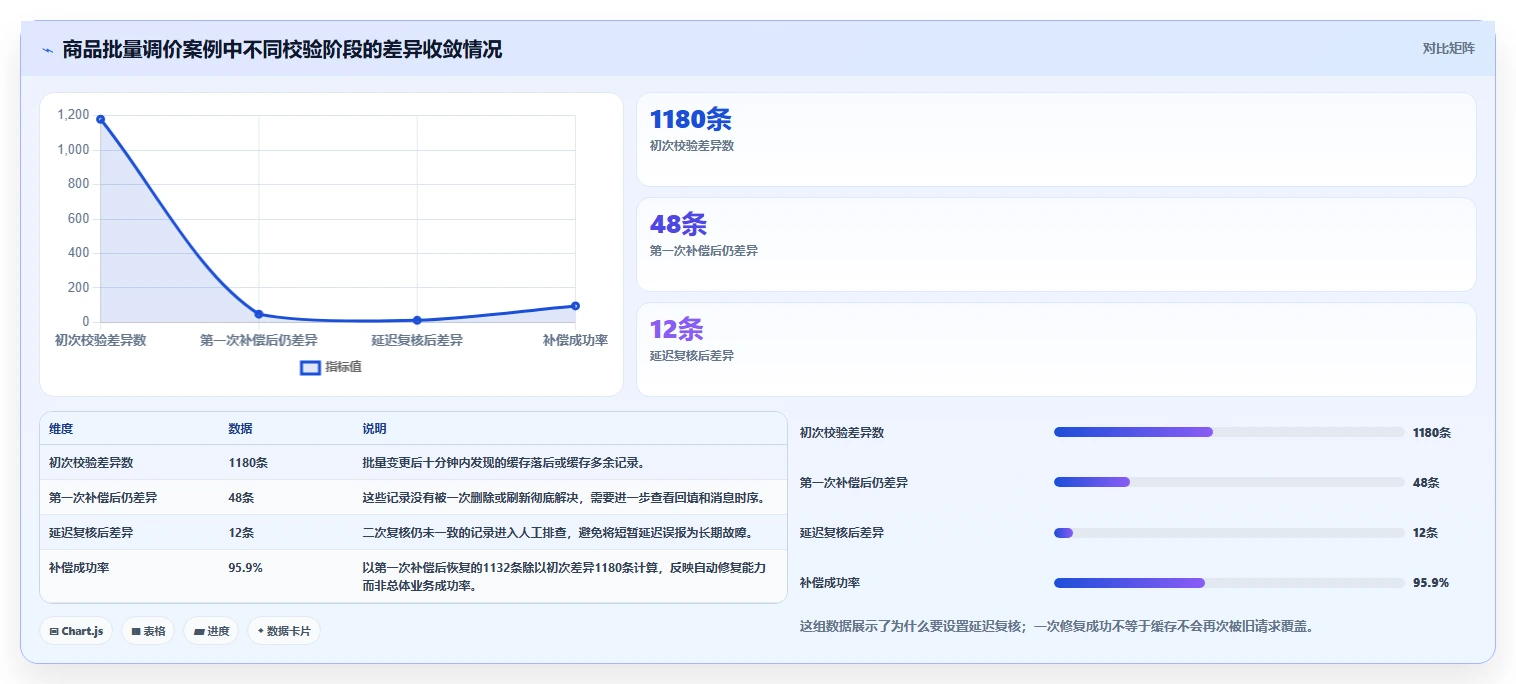Click the y-axis label 1,200
The height and width of the screenshot is (684, 1516).
[73, 115]
